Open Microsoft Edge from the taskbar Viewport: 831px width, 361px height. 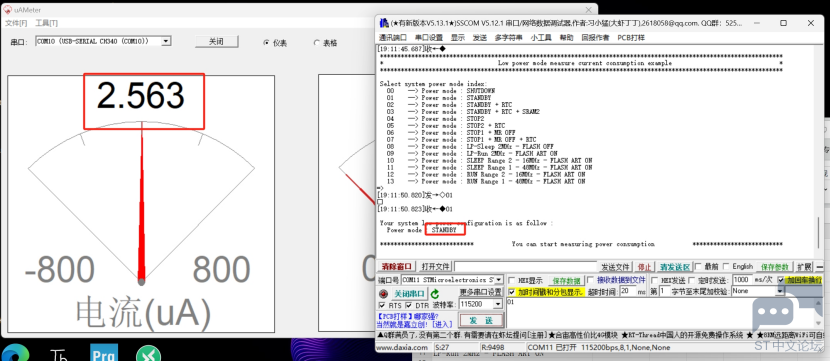click(14, 354)
